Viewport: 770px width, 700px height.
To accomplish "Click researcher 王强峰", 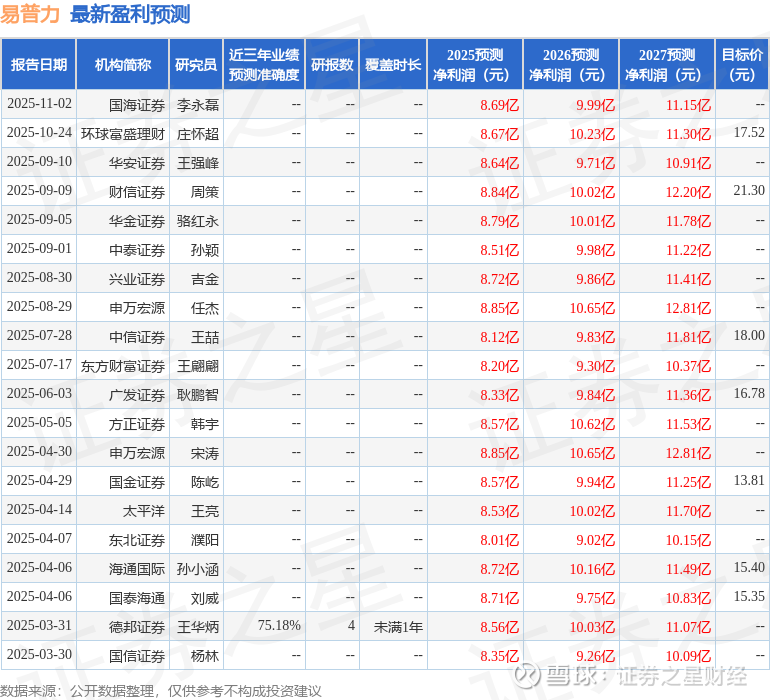I will pyautogui.click(x=198, y=163).
